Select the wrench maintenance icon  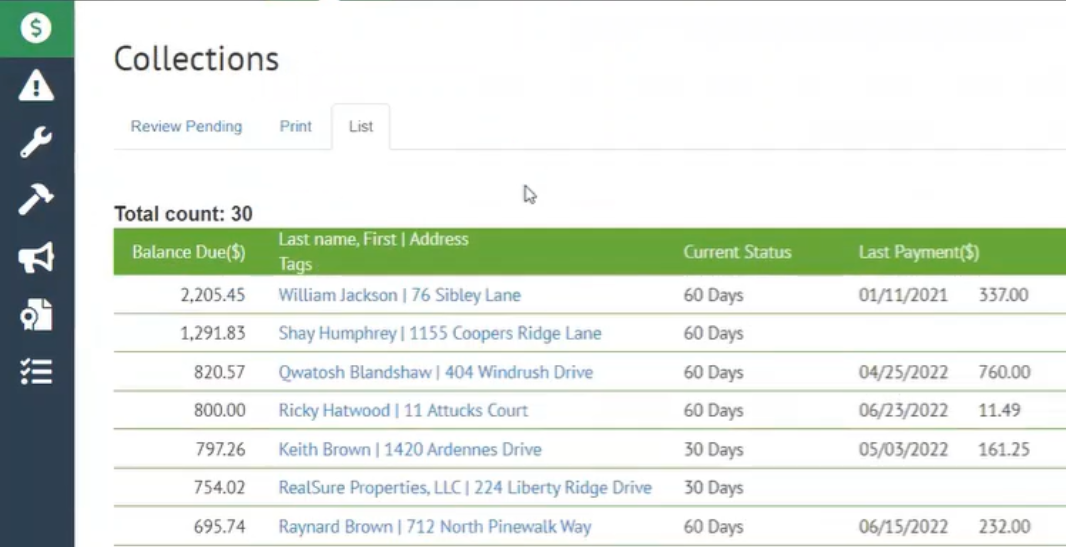click(x=36, y=143)
